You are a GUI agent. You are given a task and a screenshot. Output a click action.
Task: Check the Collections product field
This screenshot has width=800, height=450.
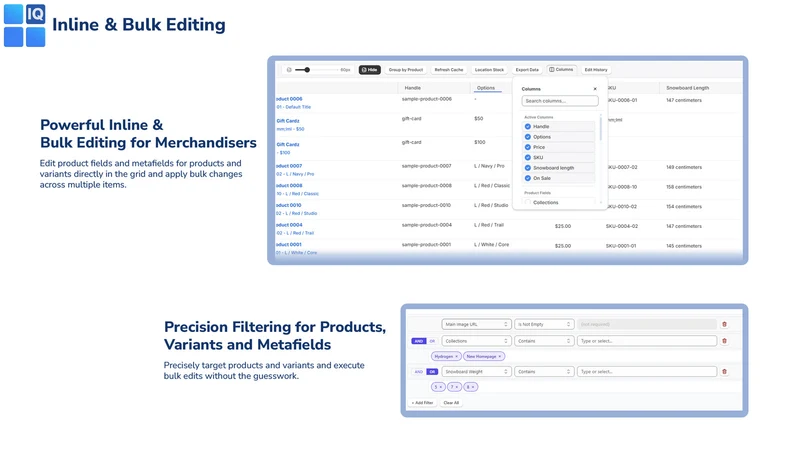tap(528, 203)
